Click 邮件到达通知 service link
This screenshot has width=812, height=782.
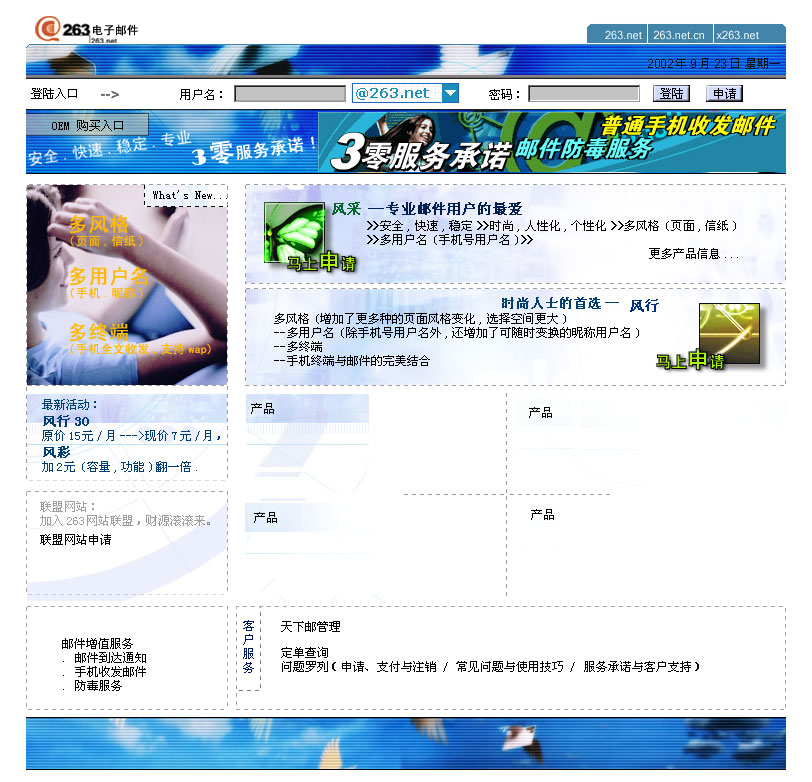click(110, 658)
